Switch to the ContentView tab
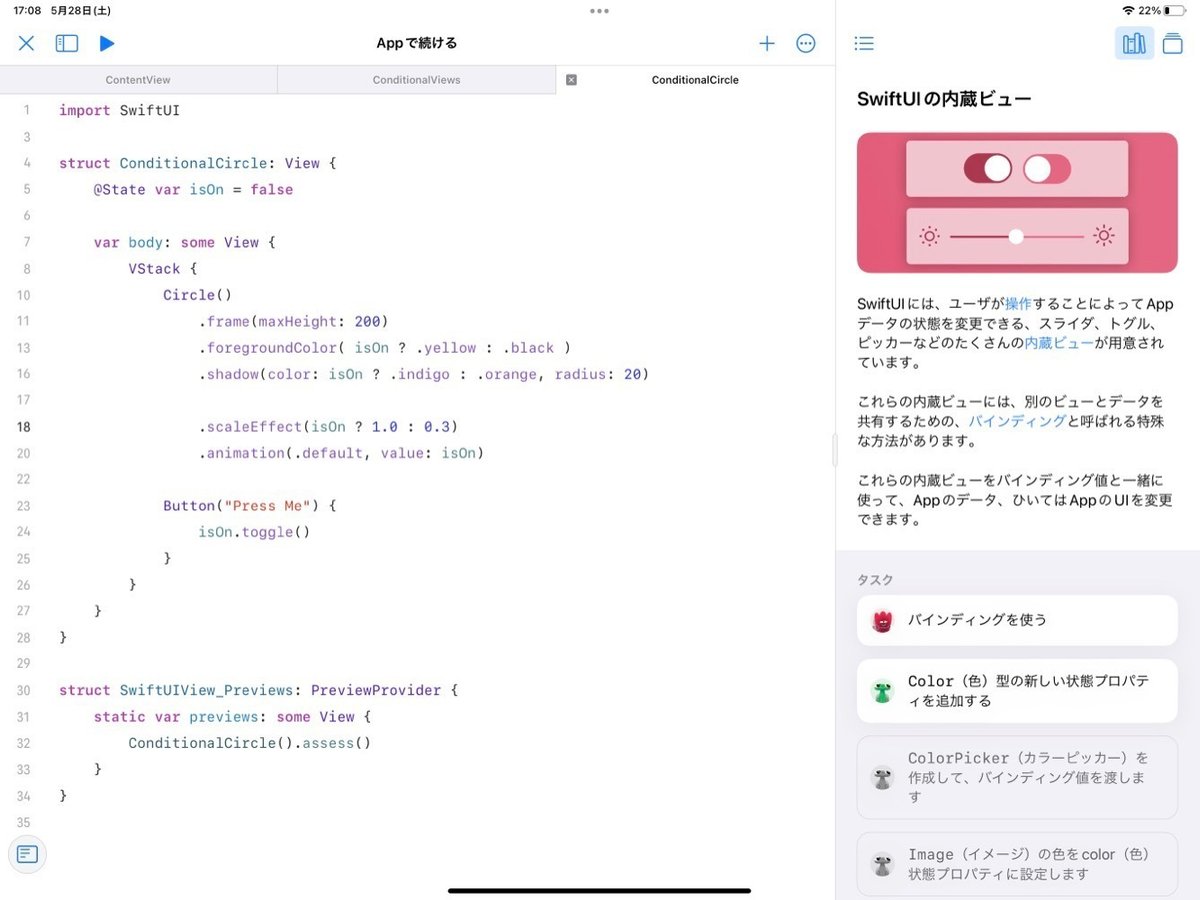This screenshot has height=900, width=1200. [138, 80]
